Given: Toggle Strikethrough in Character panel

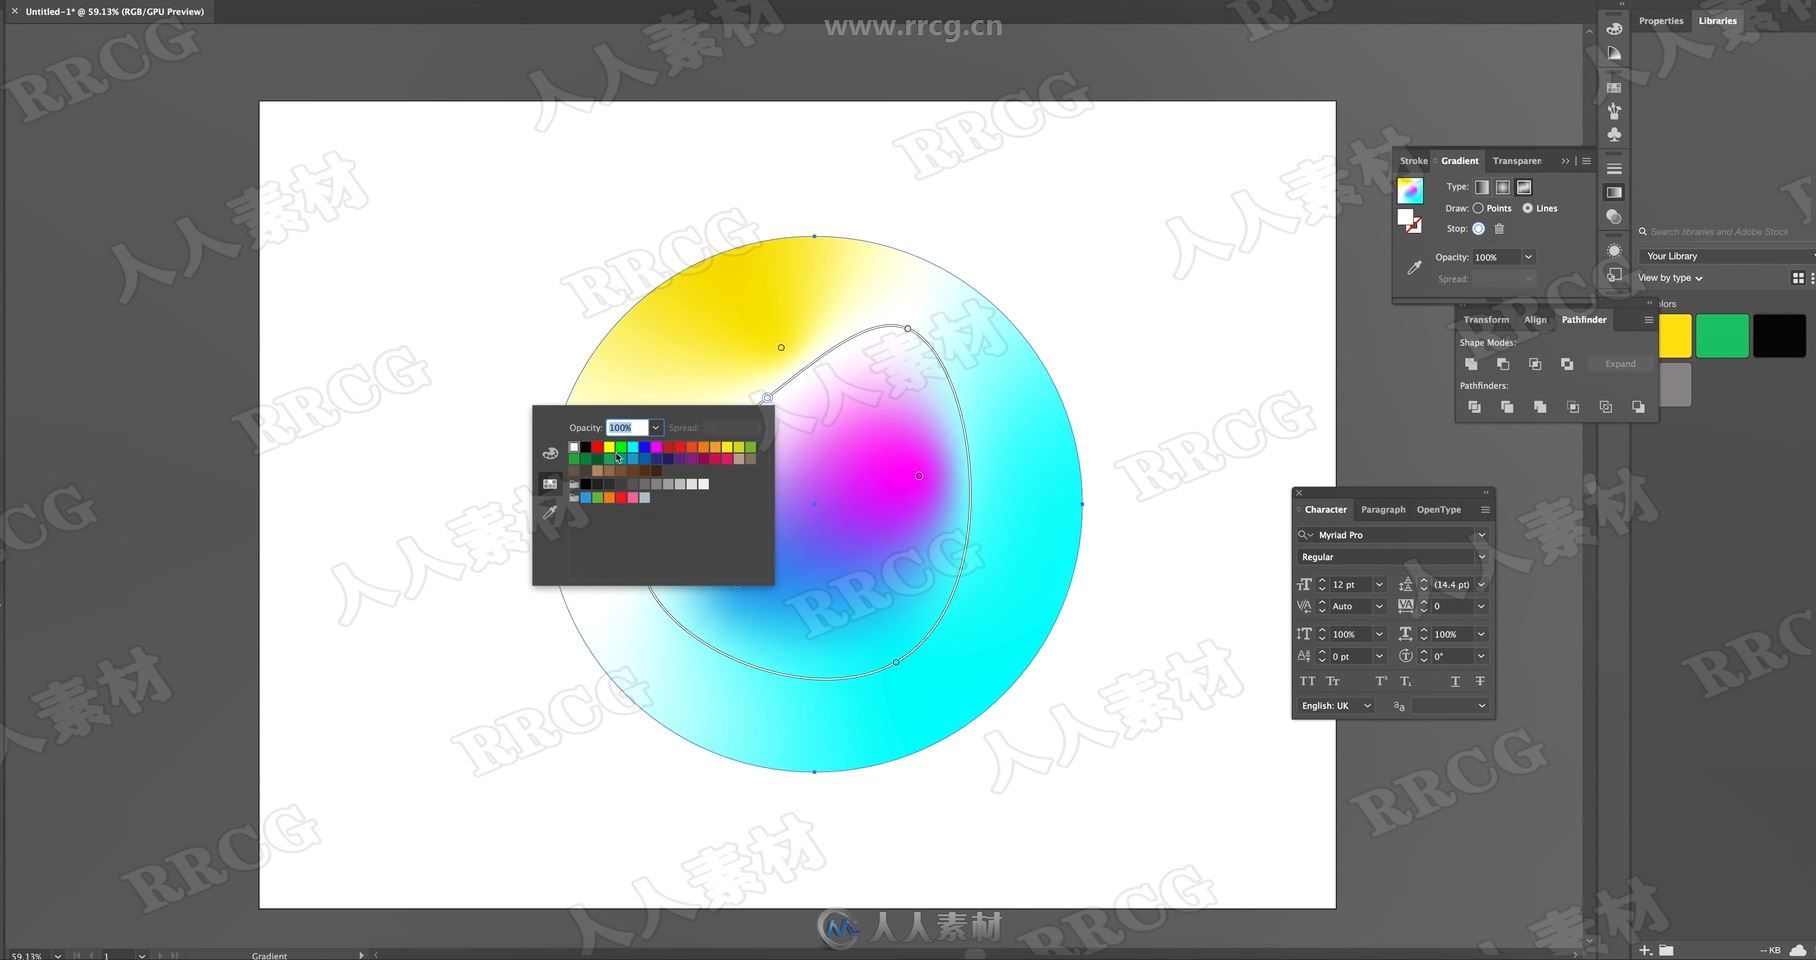Looking at the screenshot, I should (x=1480, y=681).
